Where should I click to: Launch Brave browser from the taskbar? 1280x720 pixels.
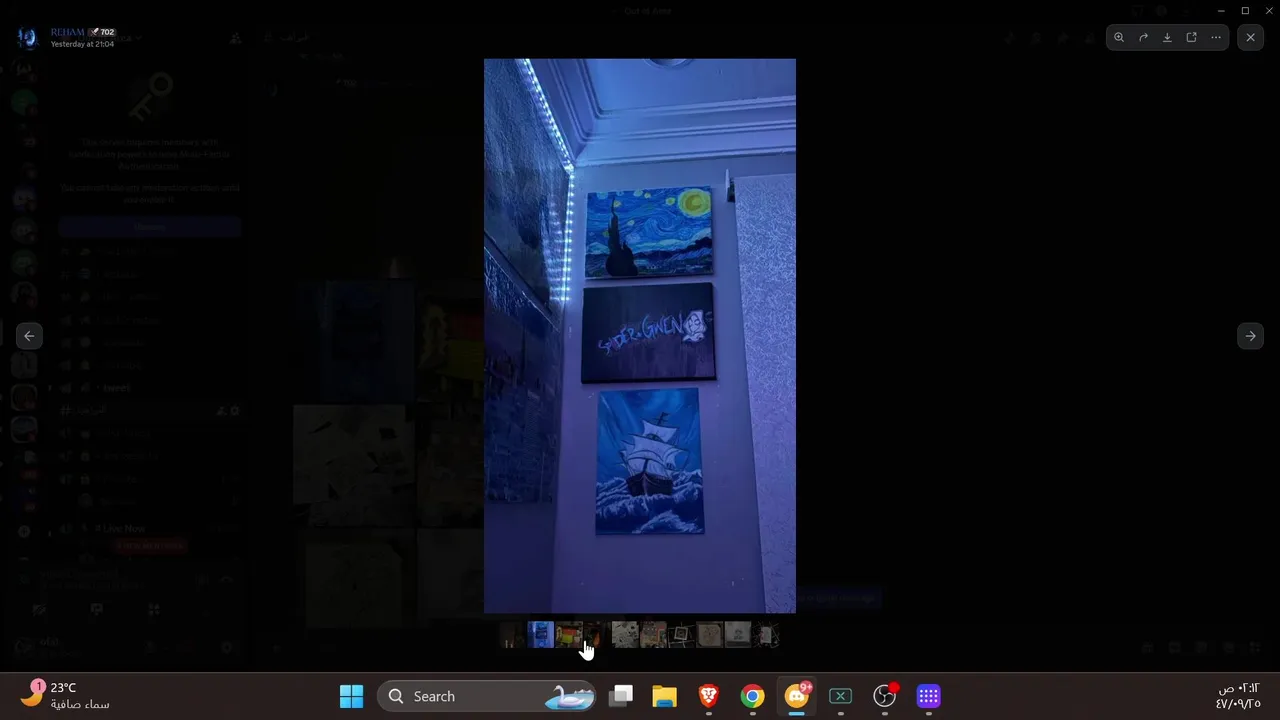click(x=708, y=696)
